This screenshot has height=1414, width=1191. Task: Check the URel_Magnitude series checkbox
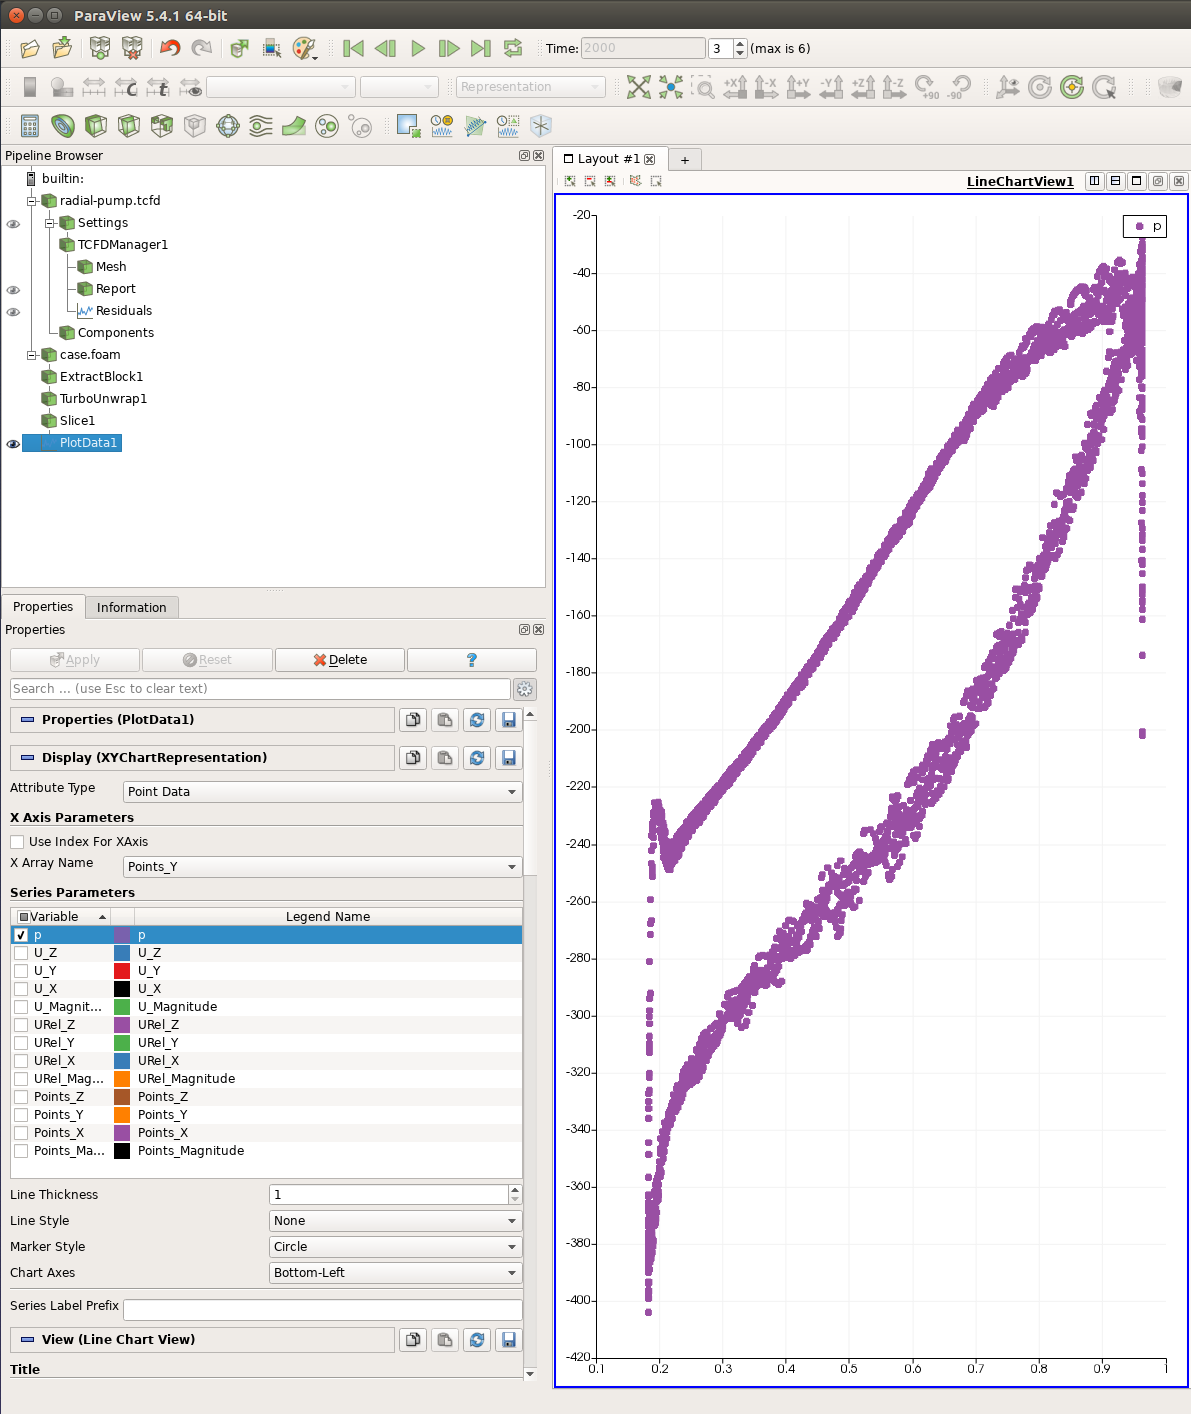[x=21, y=1079]
